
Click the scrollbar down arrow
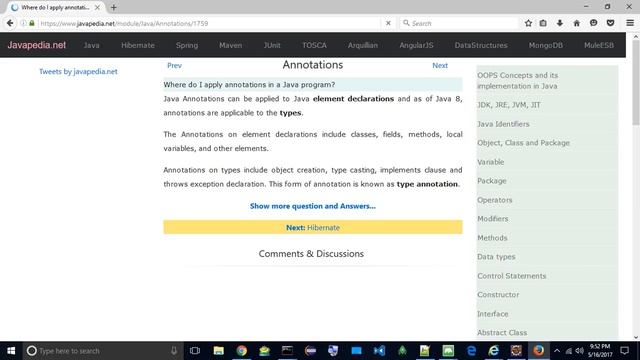click(x=636, y=337)
